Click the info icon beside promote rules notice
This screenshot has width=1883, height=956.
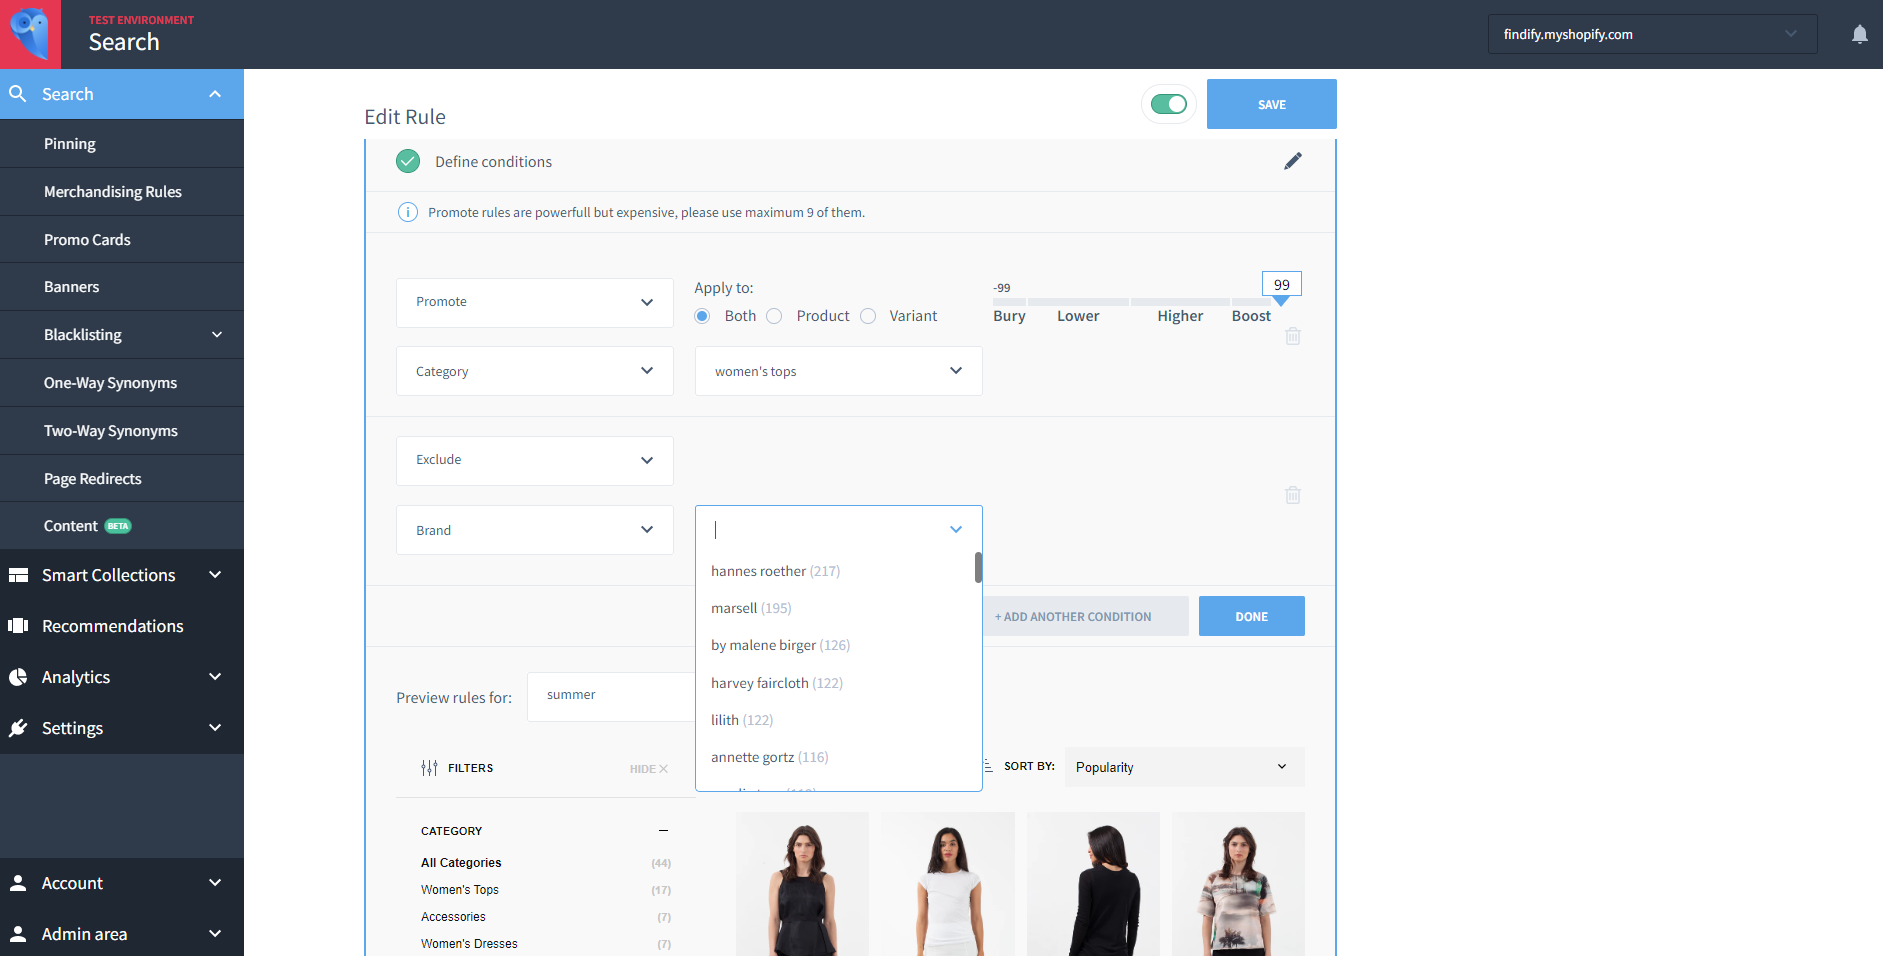tap(408, 212)
